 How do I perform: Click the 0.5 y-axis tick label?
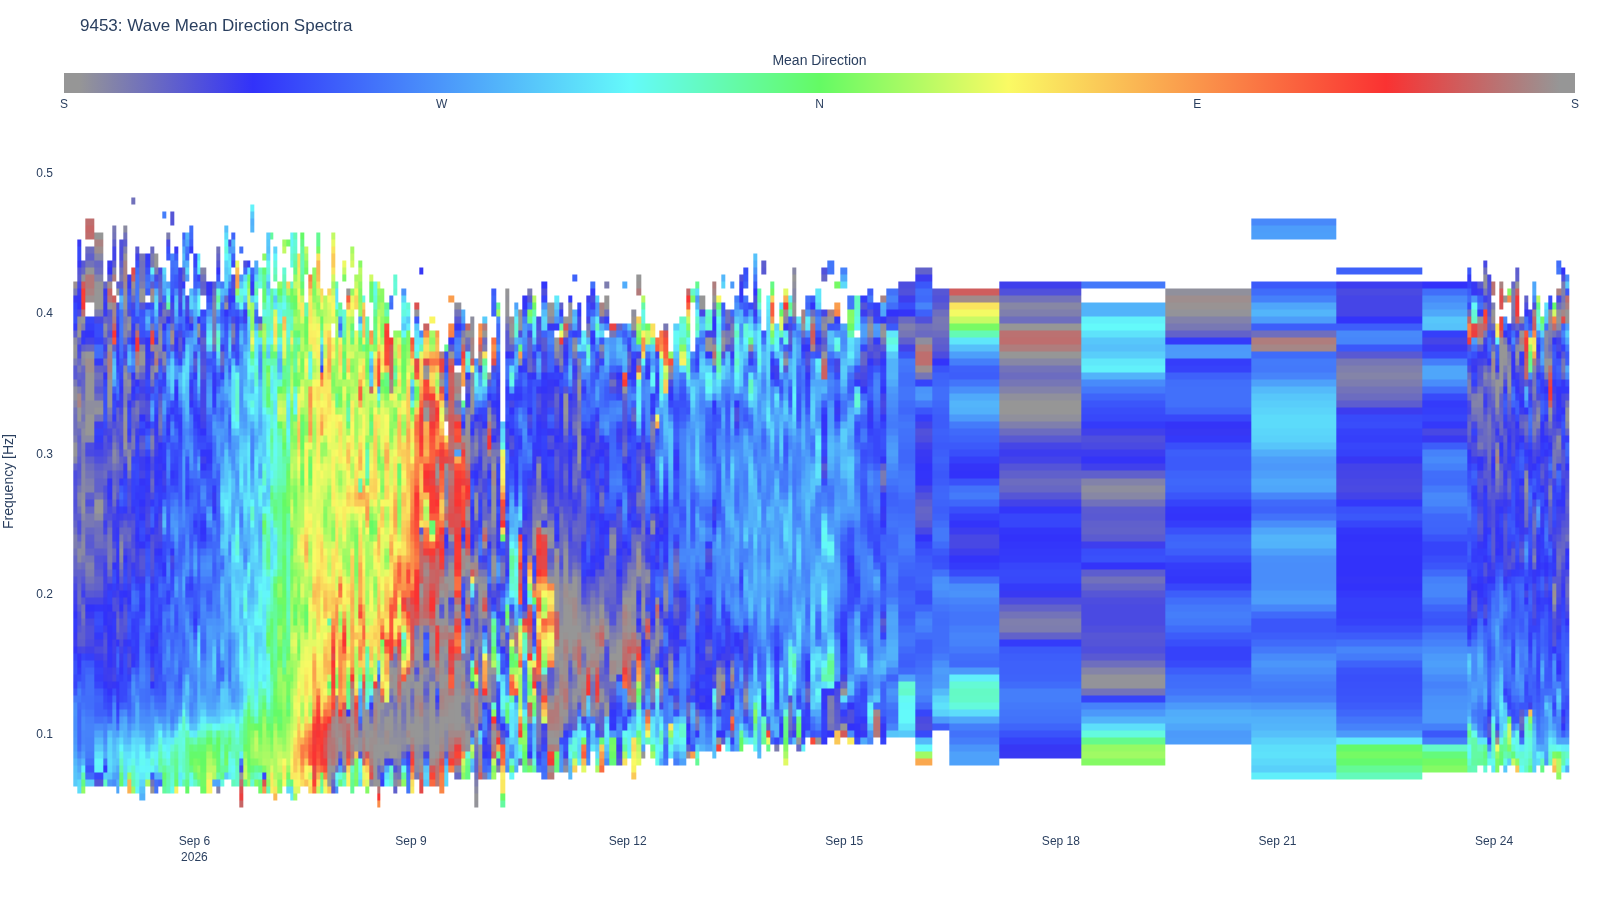coord(45,173)
